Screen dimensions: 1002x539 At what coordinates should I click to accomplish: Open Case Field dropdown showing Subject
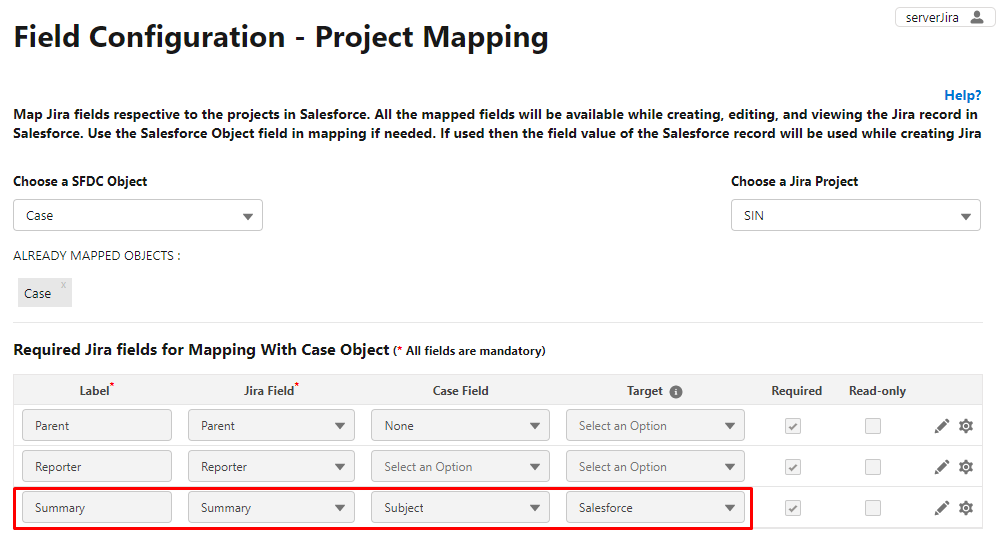click(x=460, y=508)
